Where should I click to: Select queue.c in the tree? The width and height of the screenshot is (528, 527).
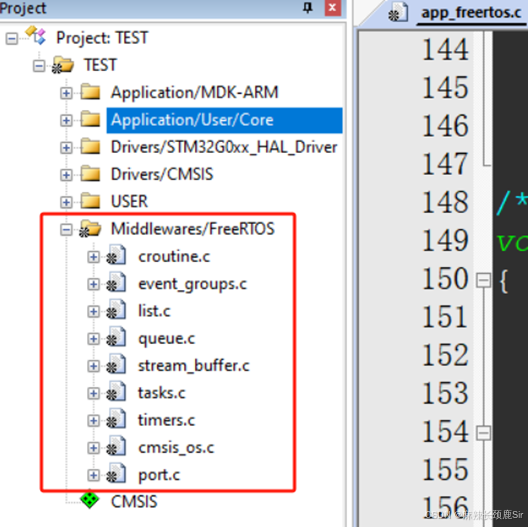click(166, 339)
